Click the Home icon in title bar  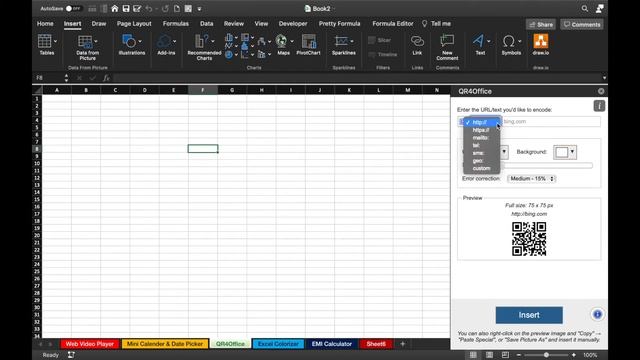coord(115,9)
